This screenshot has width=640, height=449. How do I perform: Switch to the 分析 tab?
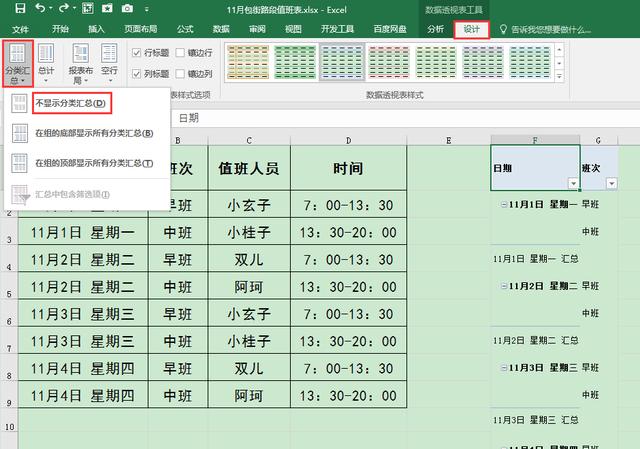coord(435,29)
